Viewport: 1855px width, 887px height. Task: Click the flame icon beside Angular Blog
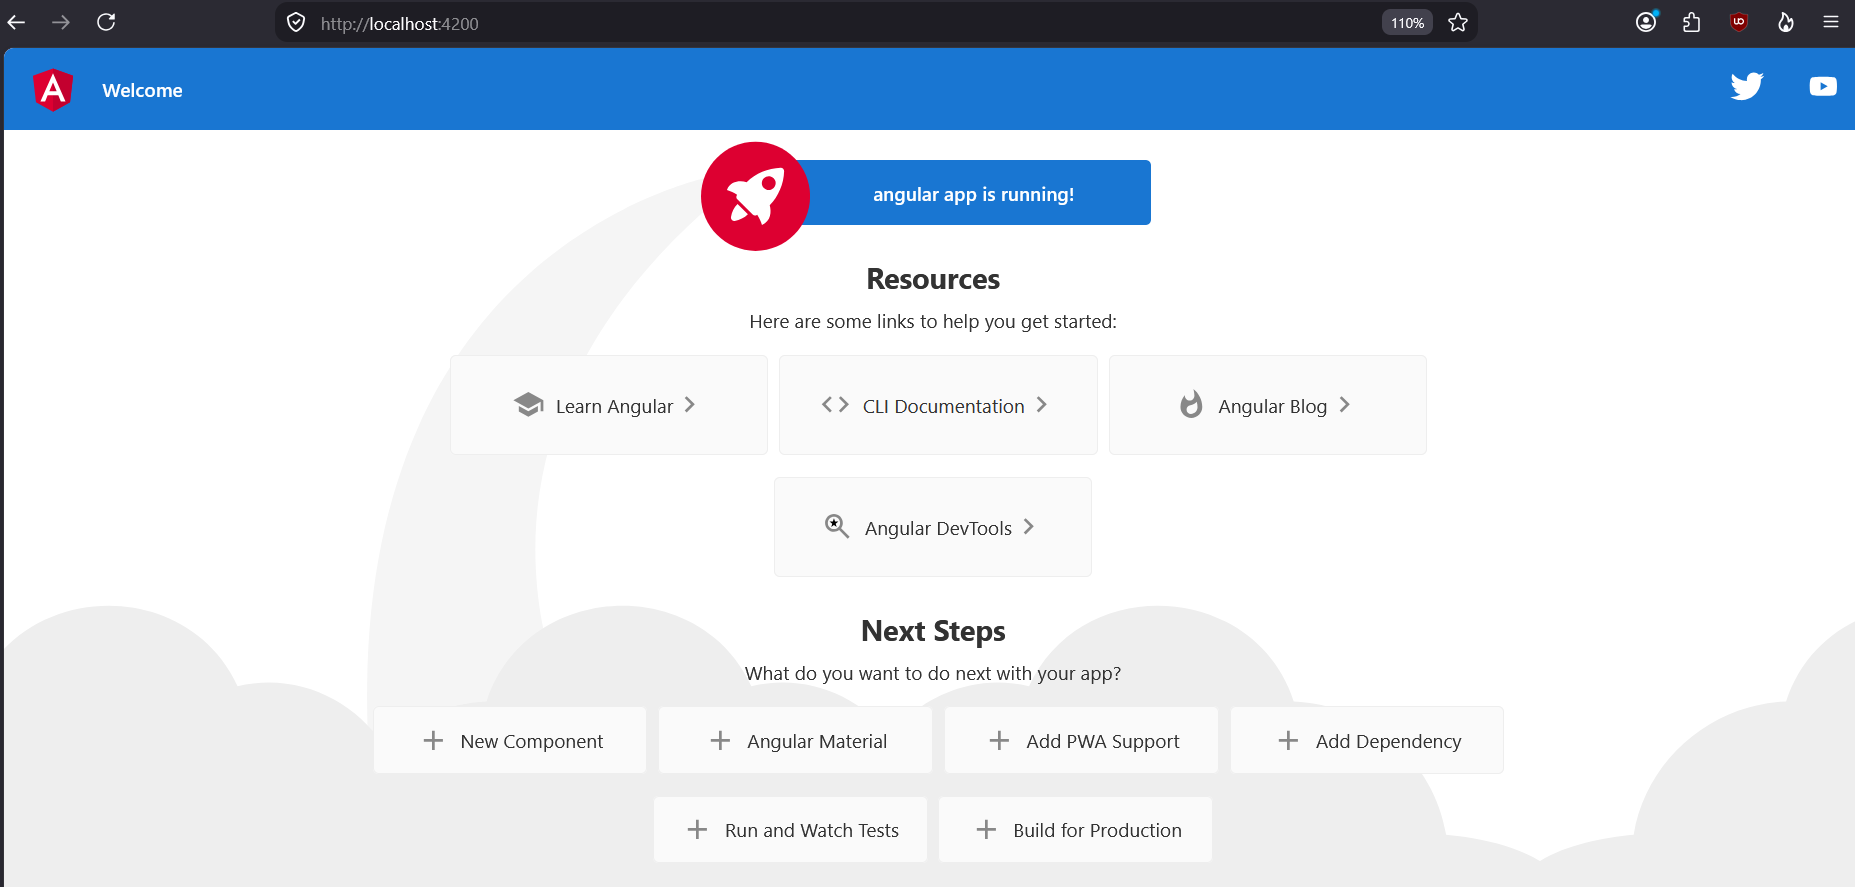pos(1191,404)
